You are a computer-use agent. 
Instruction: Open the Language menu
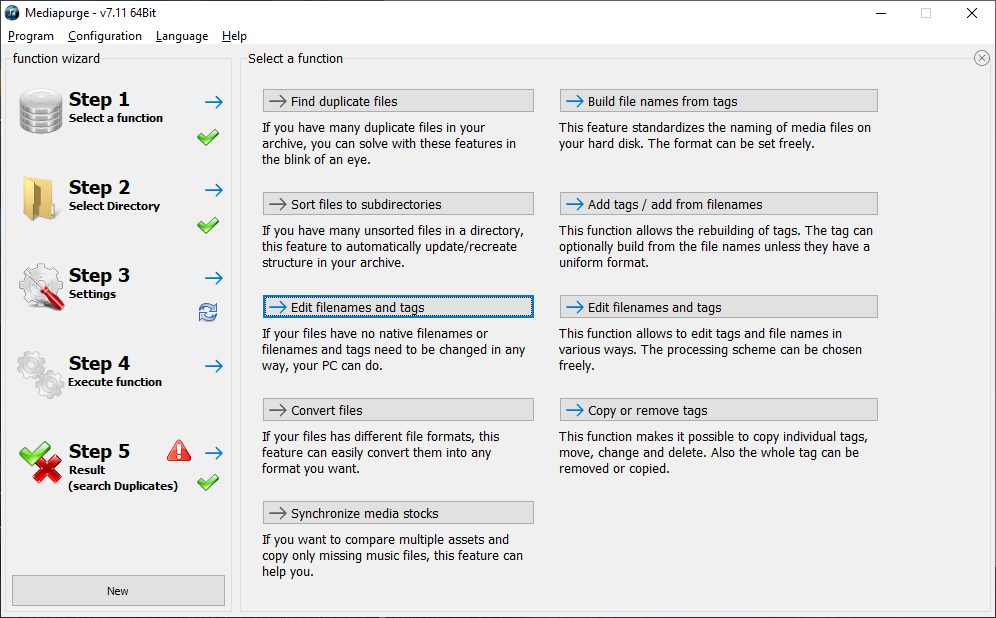pos(182,36)
